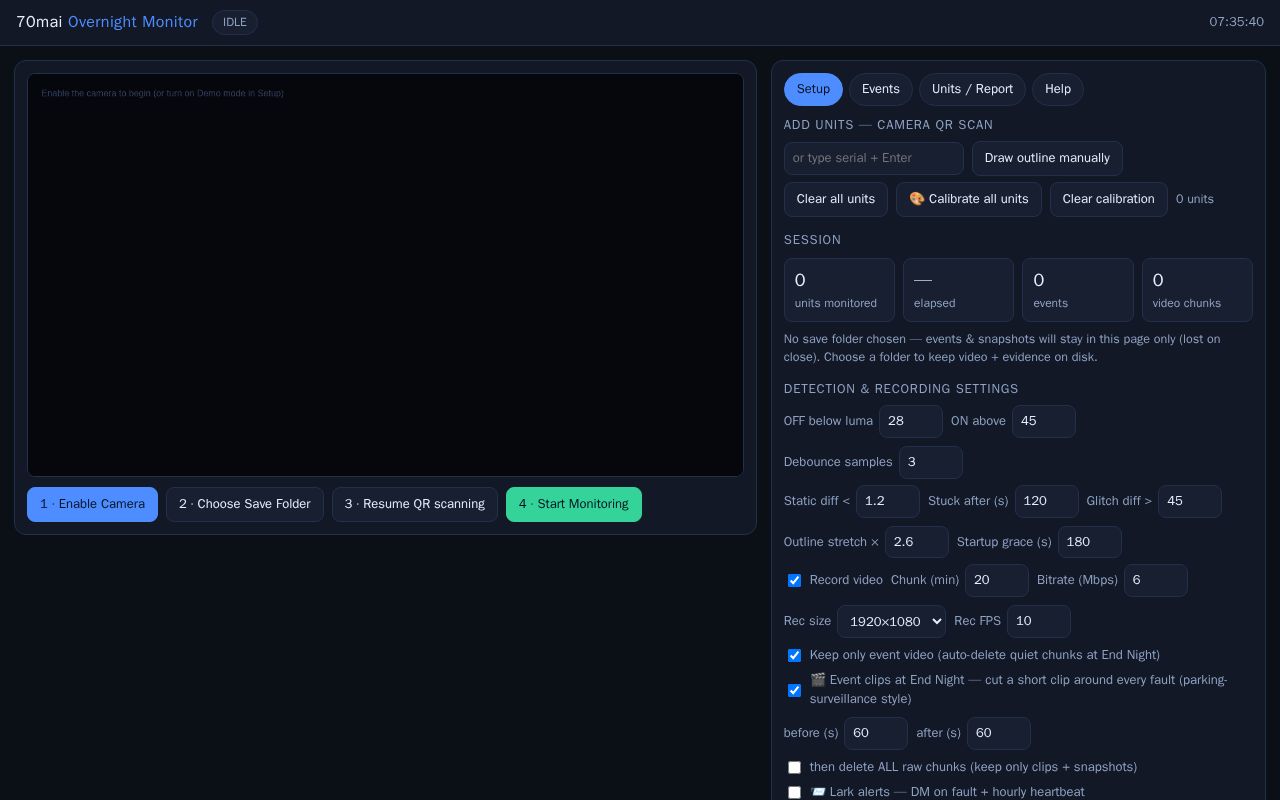Open the Help tab
The image size is (1280, 800).
[x=1058, y=89]
